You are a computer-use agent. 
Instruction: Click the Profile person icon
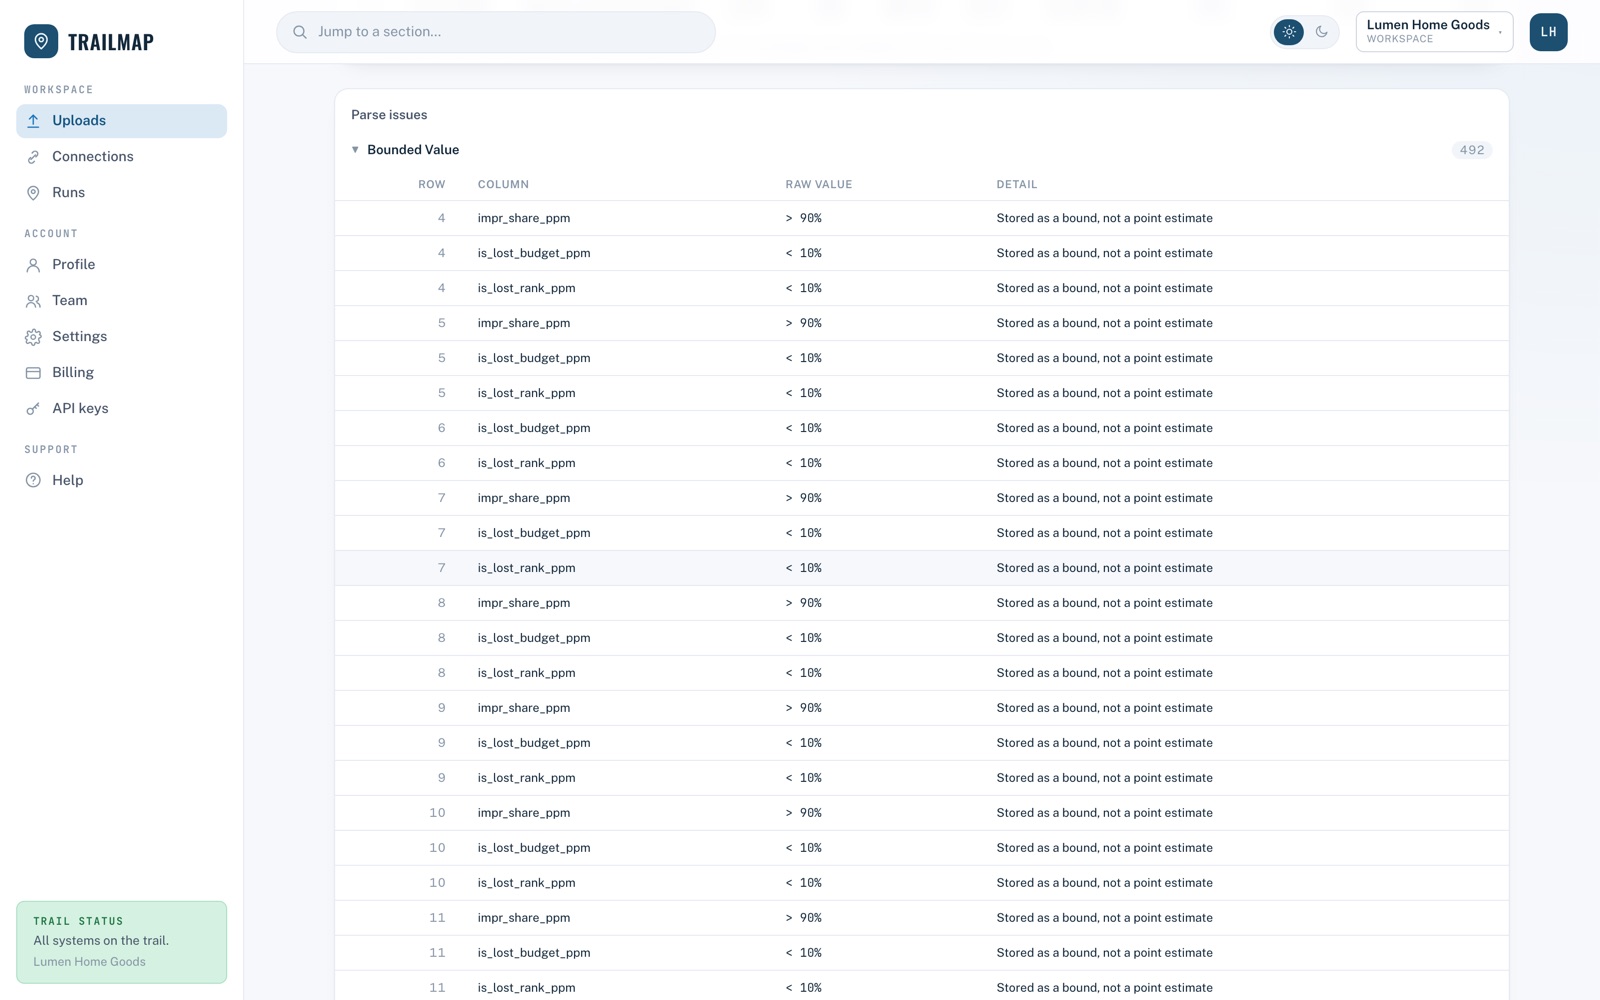coord(33,265)
